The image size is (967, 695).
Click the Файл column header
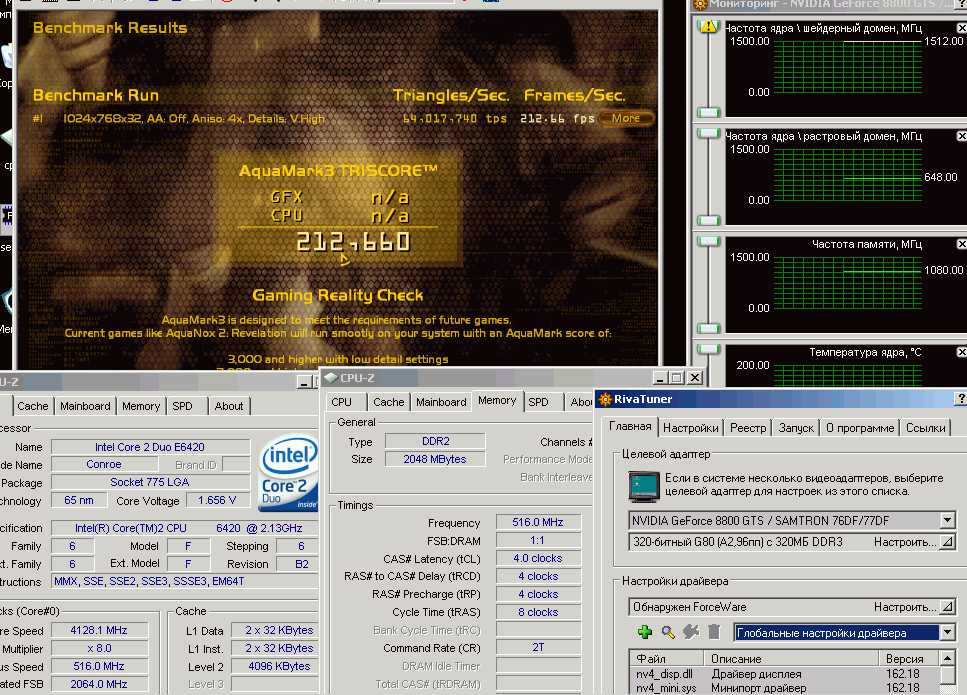point(667,659)
